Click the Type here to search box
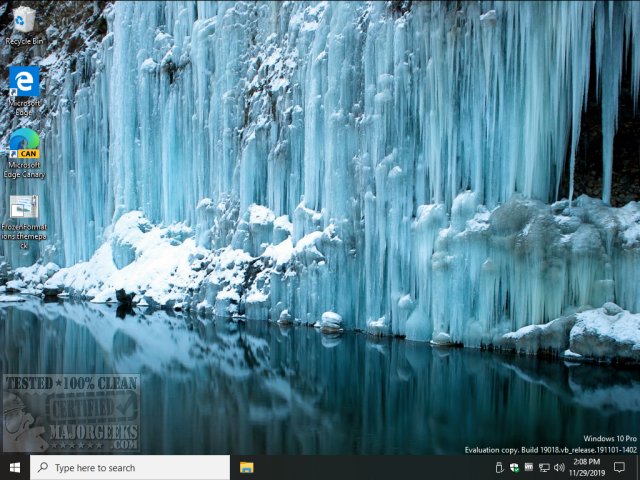Screen dimensions: 640x480 [x=130, y=467]
